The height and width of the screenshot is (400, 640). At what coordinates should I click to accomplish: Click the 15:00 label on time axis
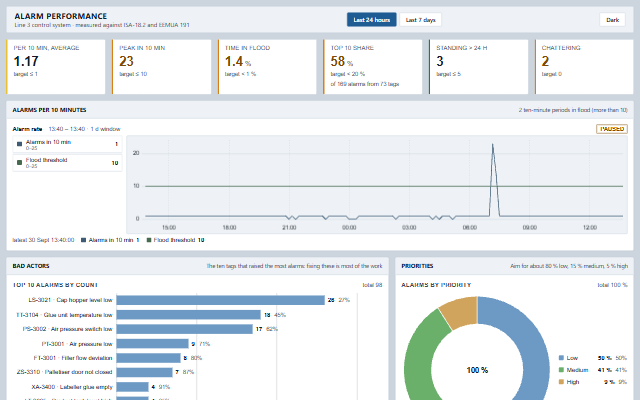coord(169,227)
